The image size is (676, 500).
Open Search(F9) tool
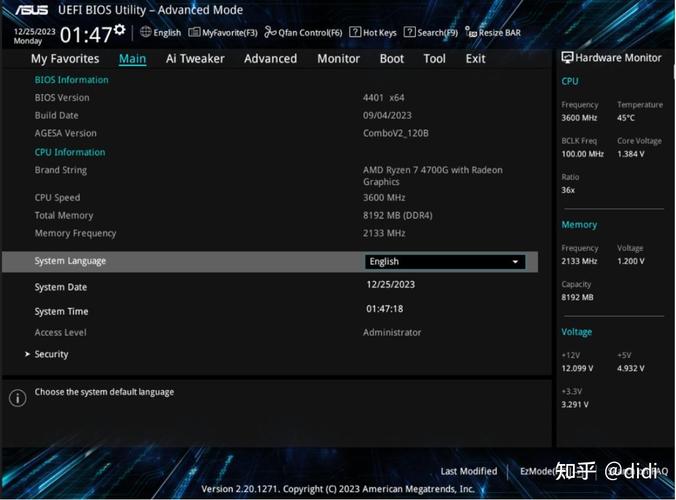[x=431, y=32]
